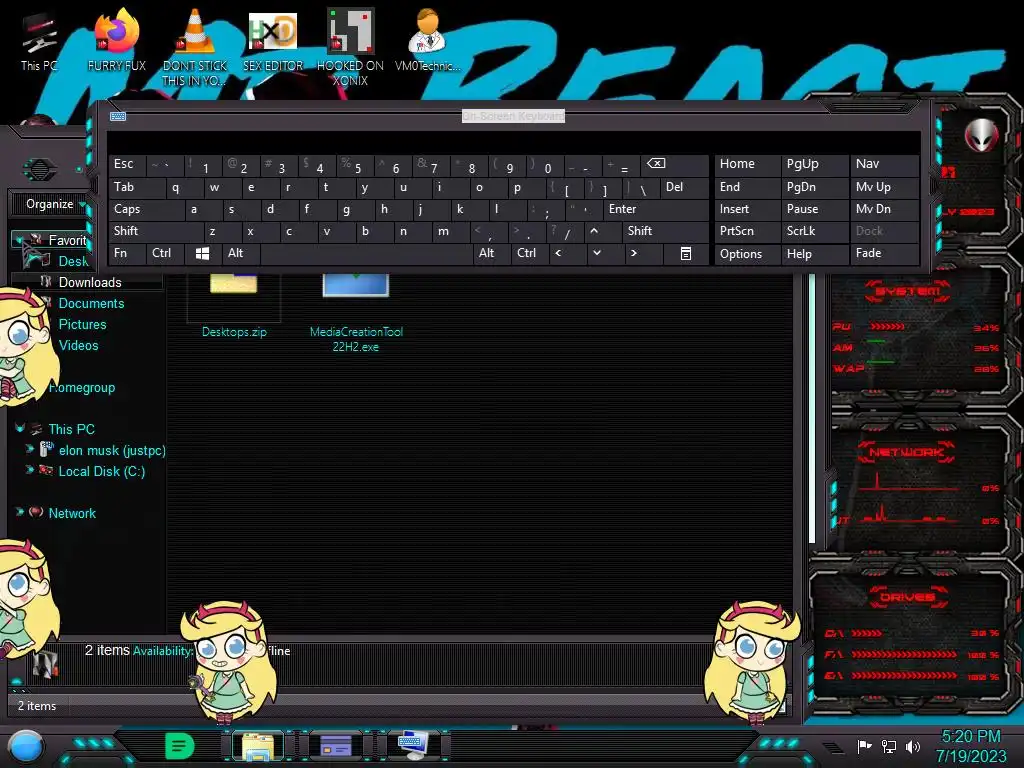Viewport: 1024px width, 768px height.
Task: Toggle the right Ctrl key
Action: 529,253
